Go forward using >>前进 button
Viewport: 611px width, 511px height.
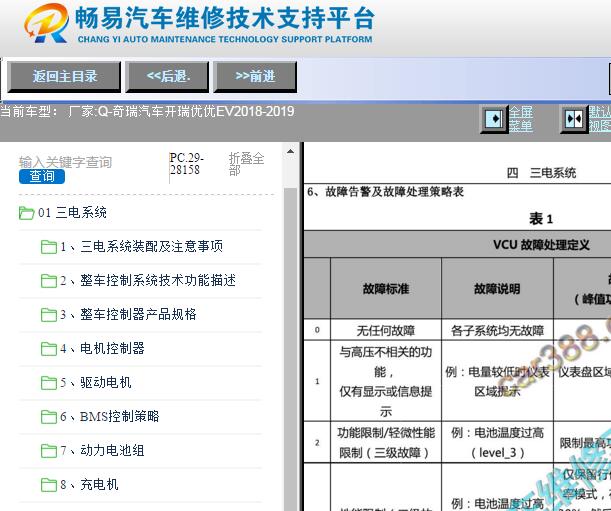(x=255, y=76)
